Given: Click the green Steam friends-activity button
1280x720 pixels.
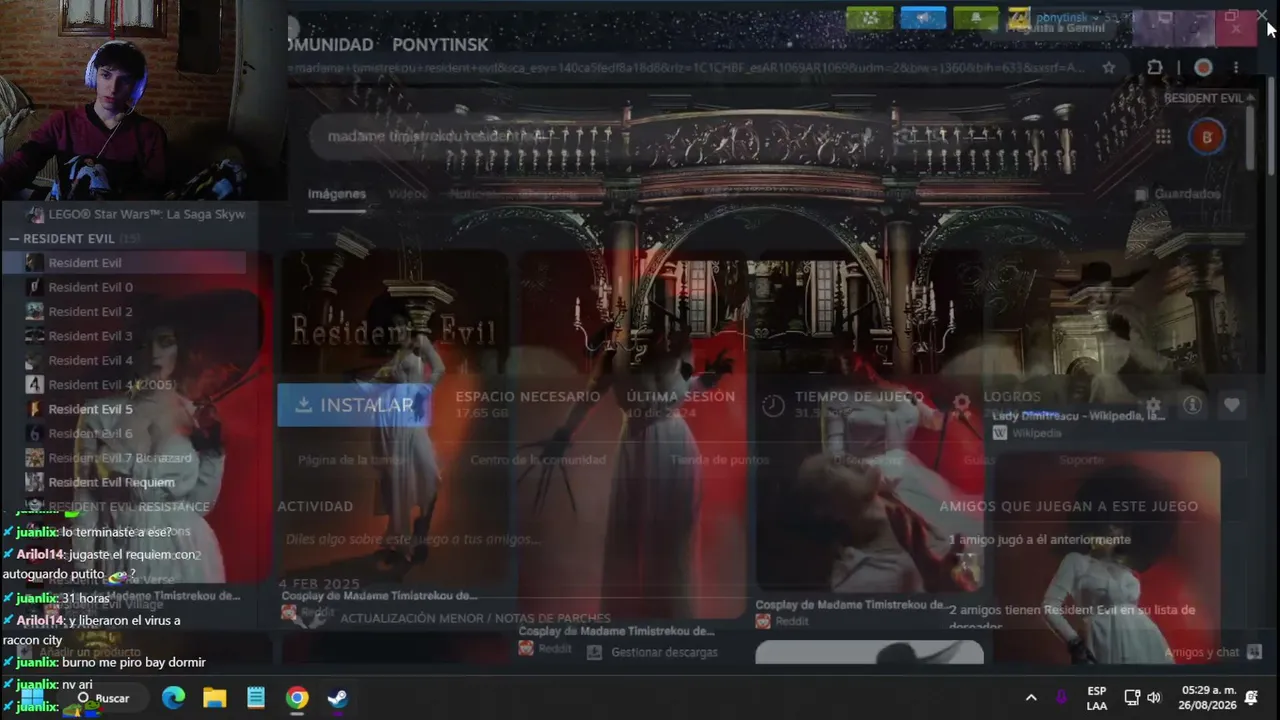Looking at the screenshot, I should pyautogui.click(x=869, y=18).
